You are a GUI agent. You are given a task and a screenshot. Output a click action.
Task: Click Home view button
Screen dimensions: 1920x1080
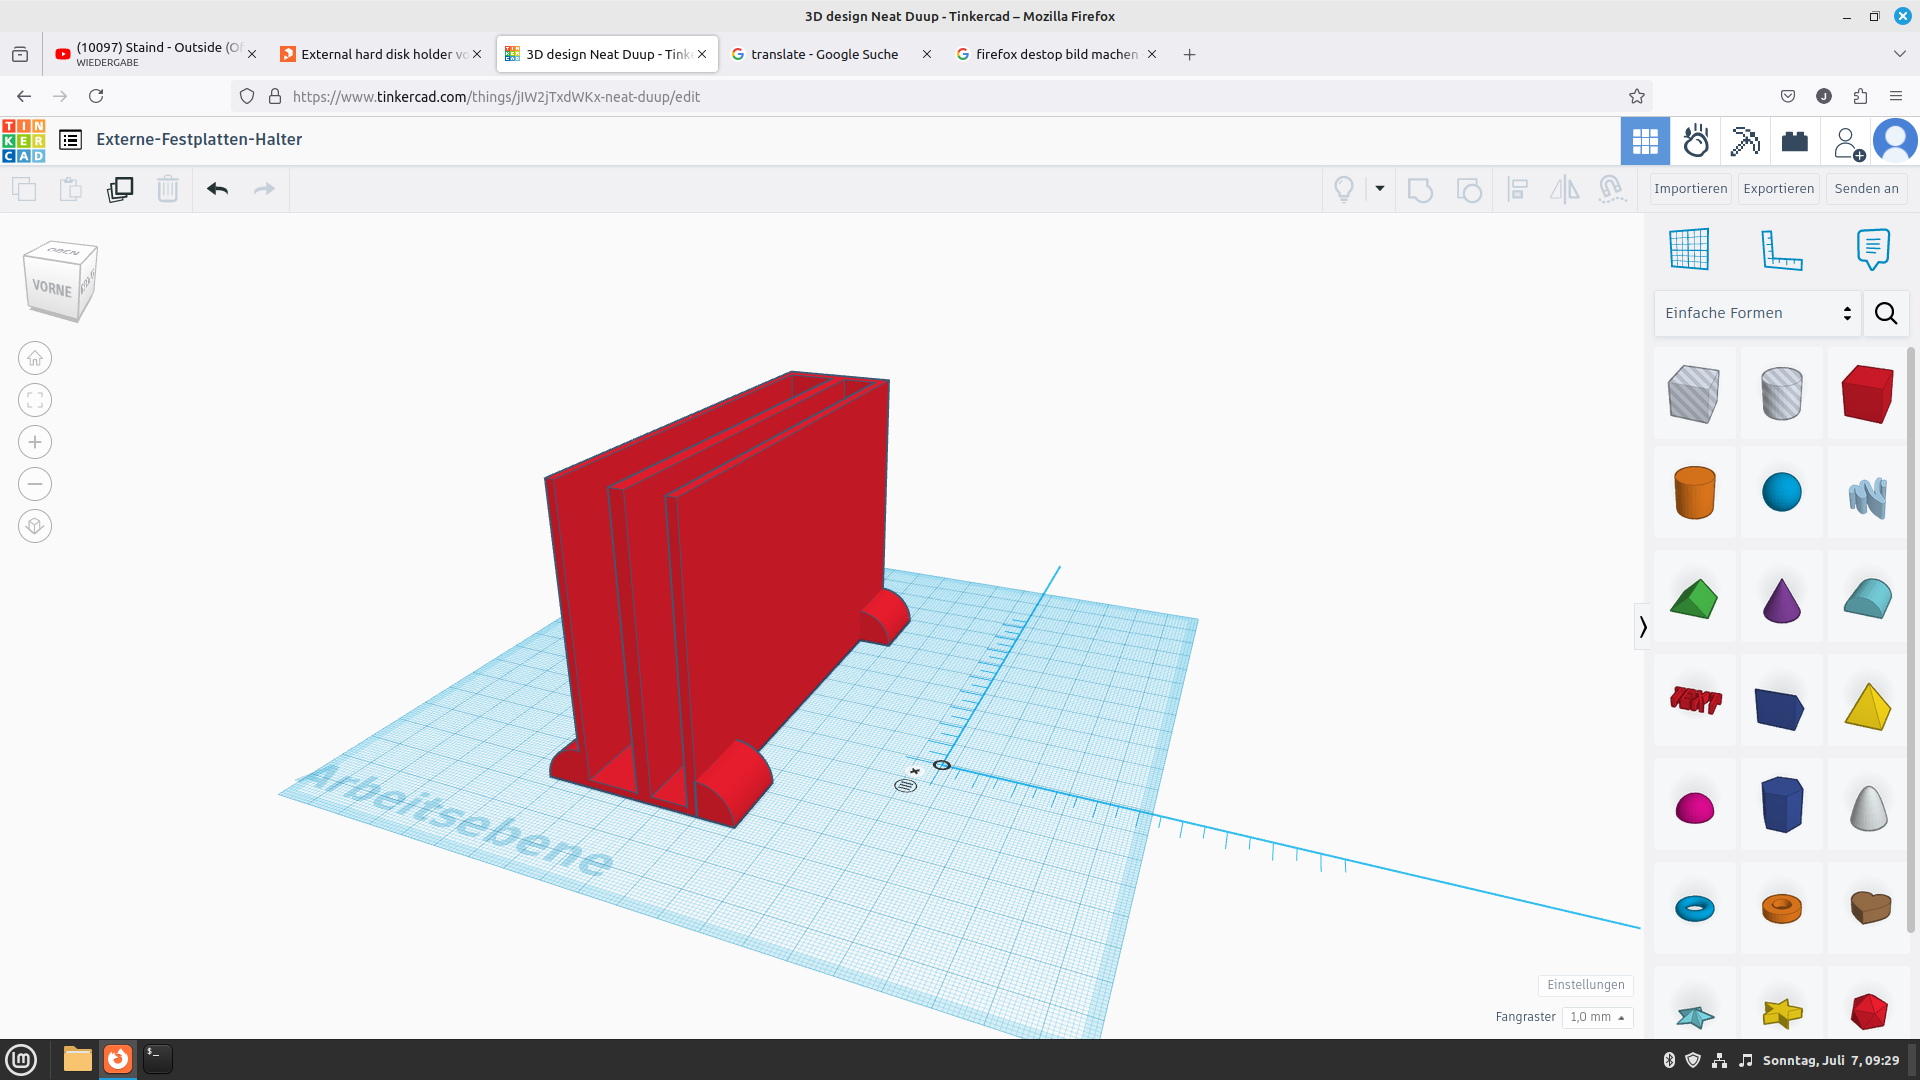[35, 358]
